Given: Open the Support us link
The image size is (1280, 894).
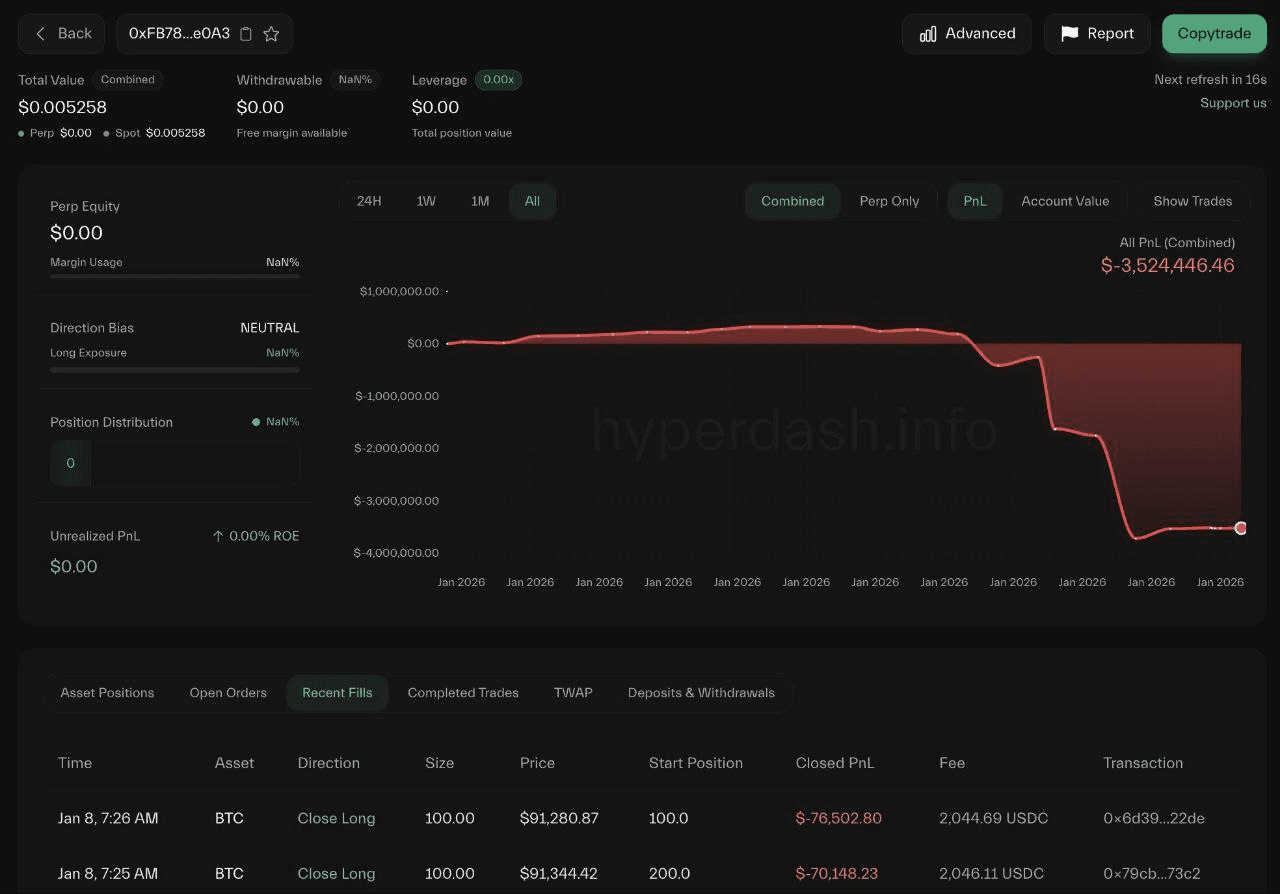Looking at the screenshot, I should (1233, 103).
